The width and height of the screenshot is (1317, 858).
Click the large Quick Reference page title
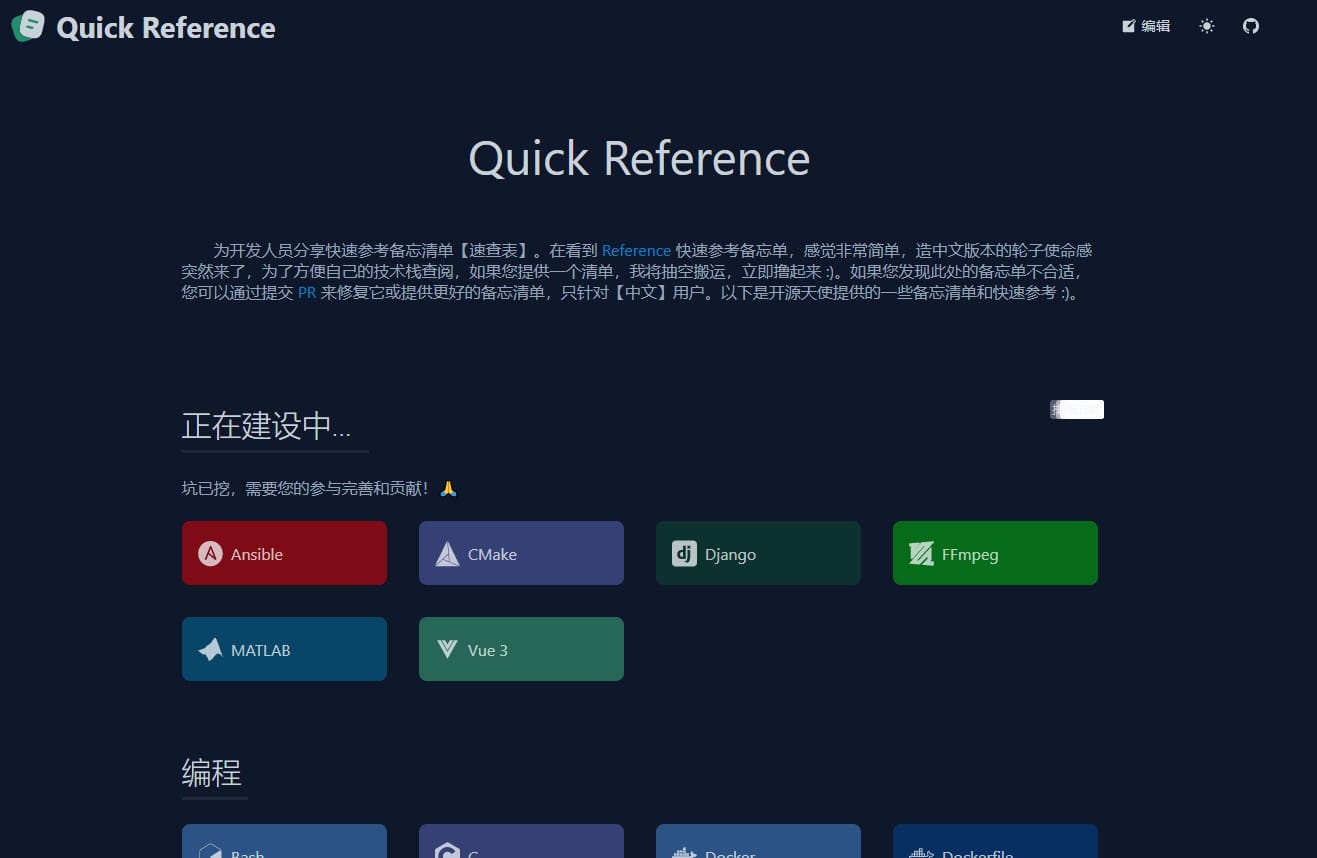coord(639,158)
